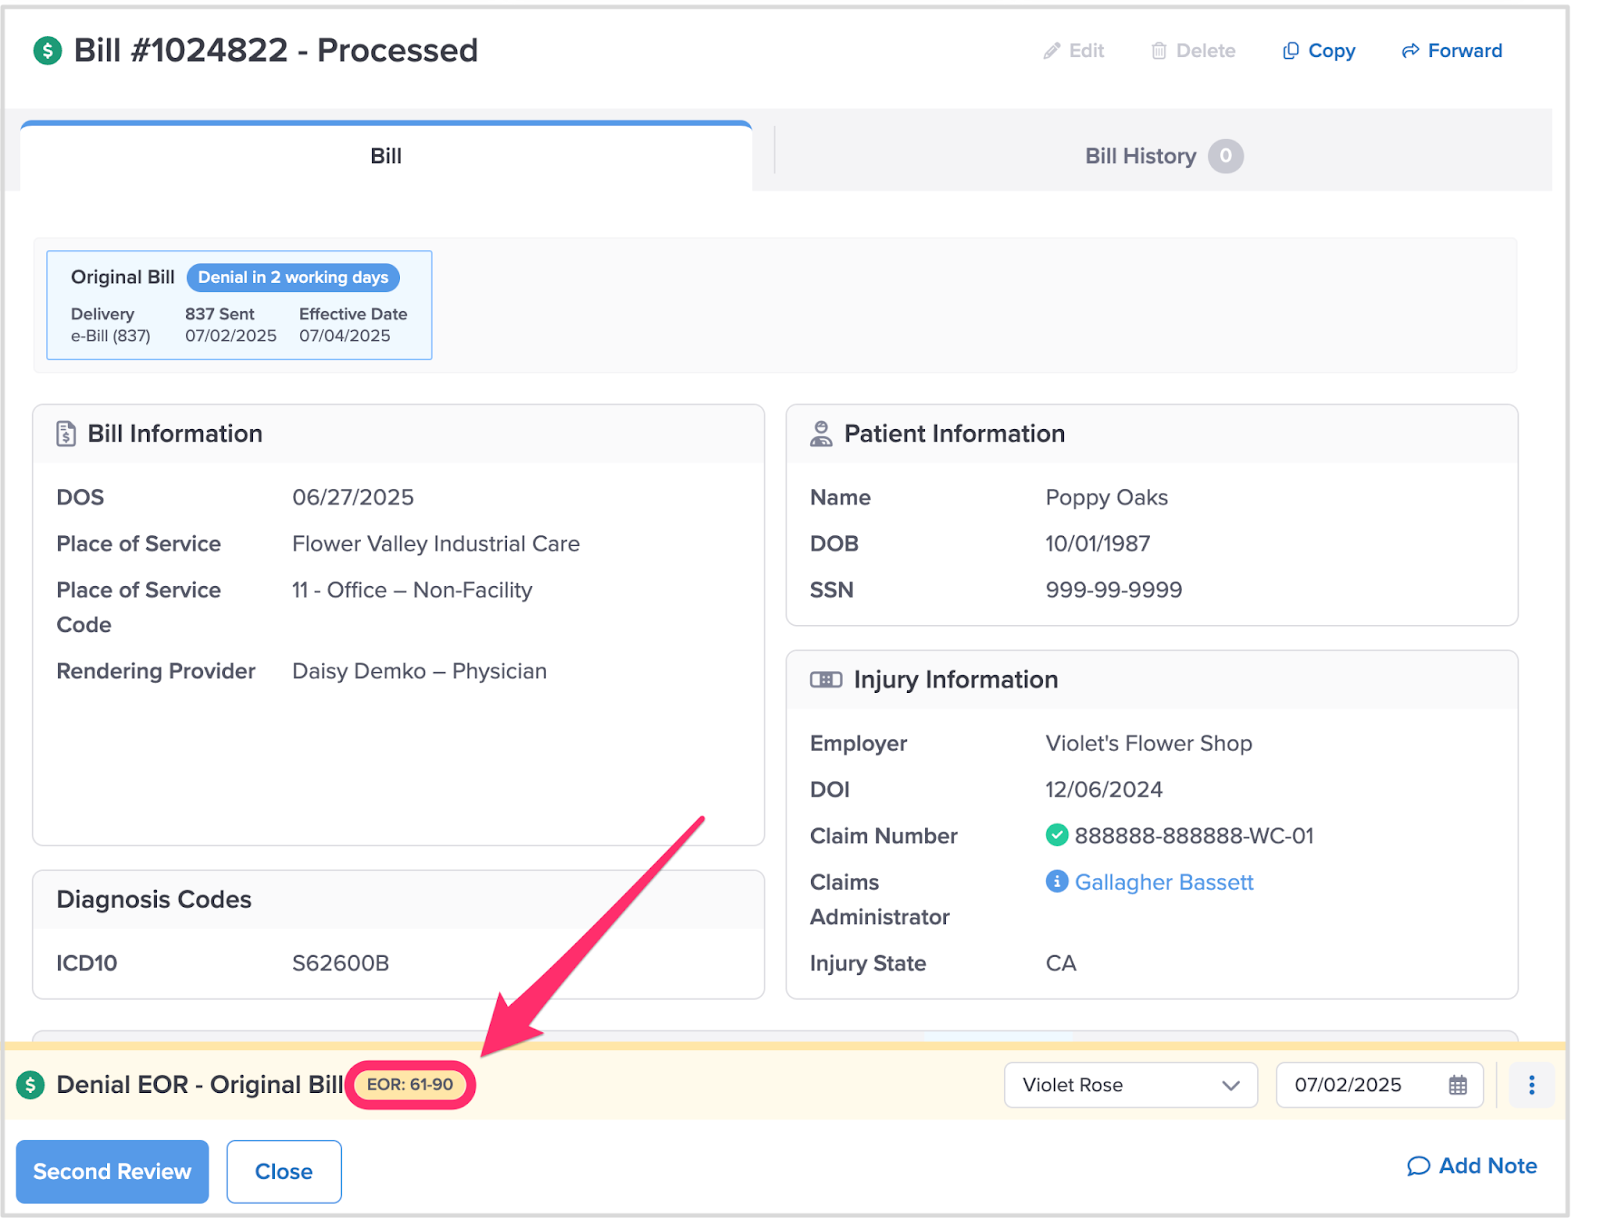Click the EOR: 61-90 badge
Viewport: 1600px width, 1218px height.
point(410,1085)
